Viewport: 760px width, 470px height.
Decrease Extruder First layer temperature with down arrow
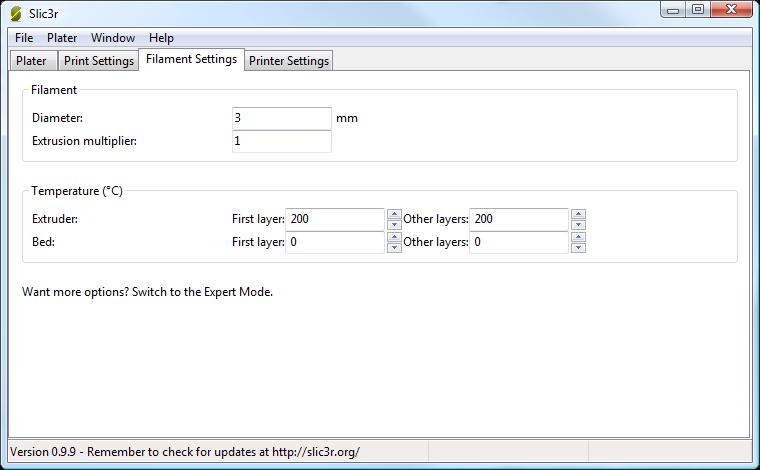[x=394, y=224]
